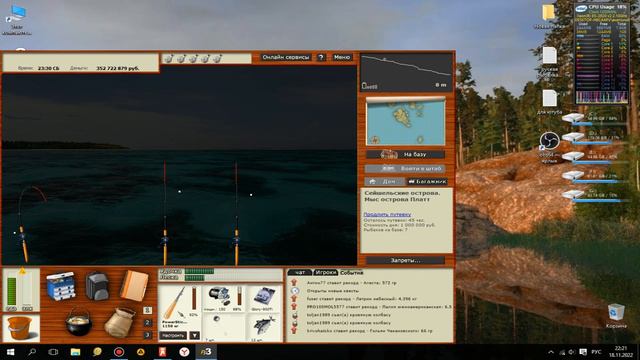Screen dimensions: 640x360
Task: Click the money amount 352 722 879 руб.
Action: (118, 68)
